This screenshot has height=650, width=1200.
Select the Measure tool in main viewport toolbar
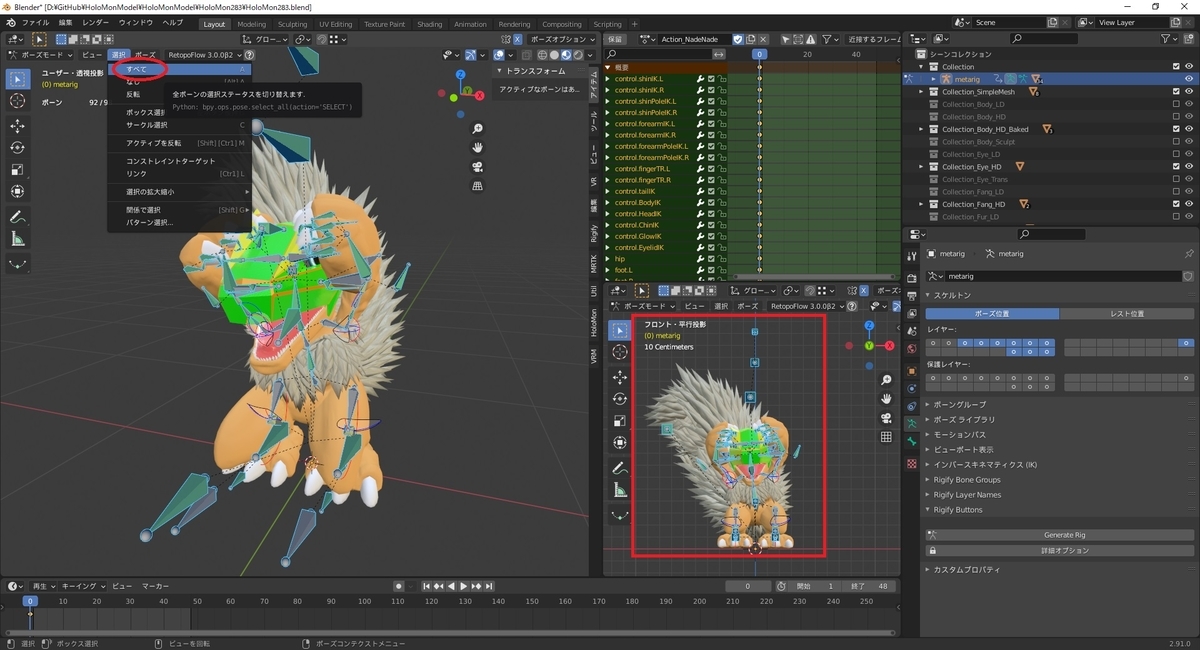18,240
